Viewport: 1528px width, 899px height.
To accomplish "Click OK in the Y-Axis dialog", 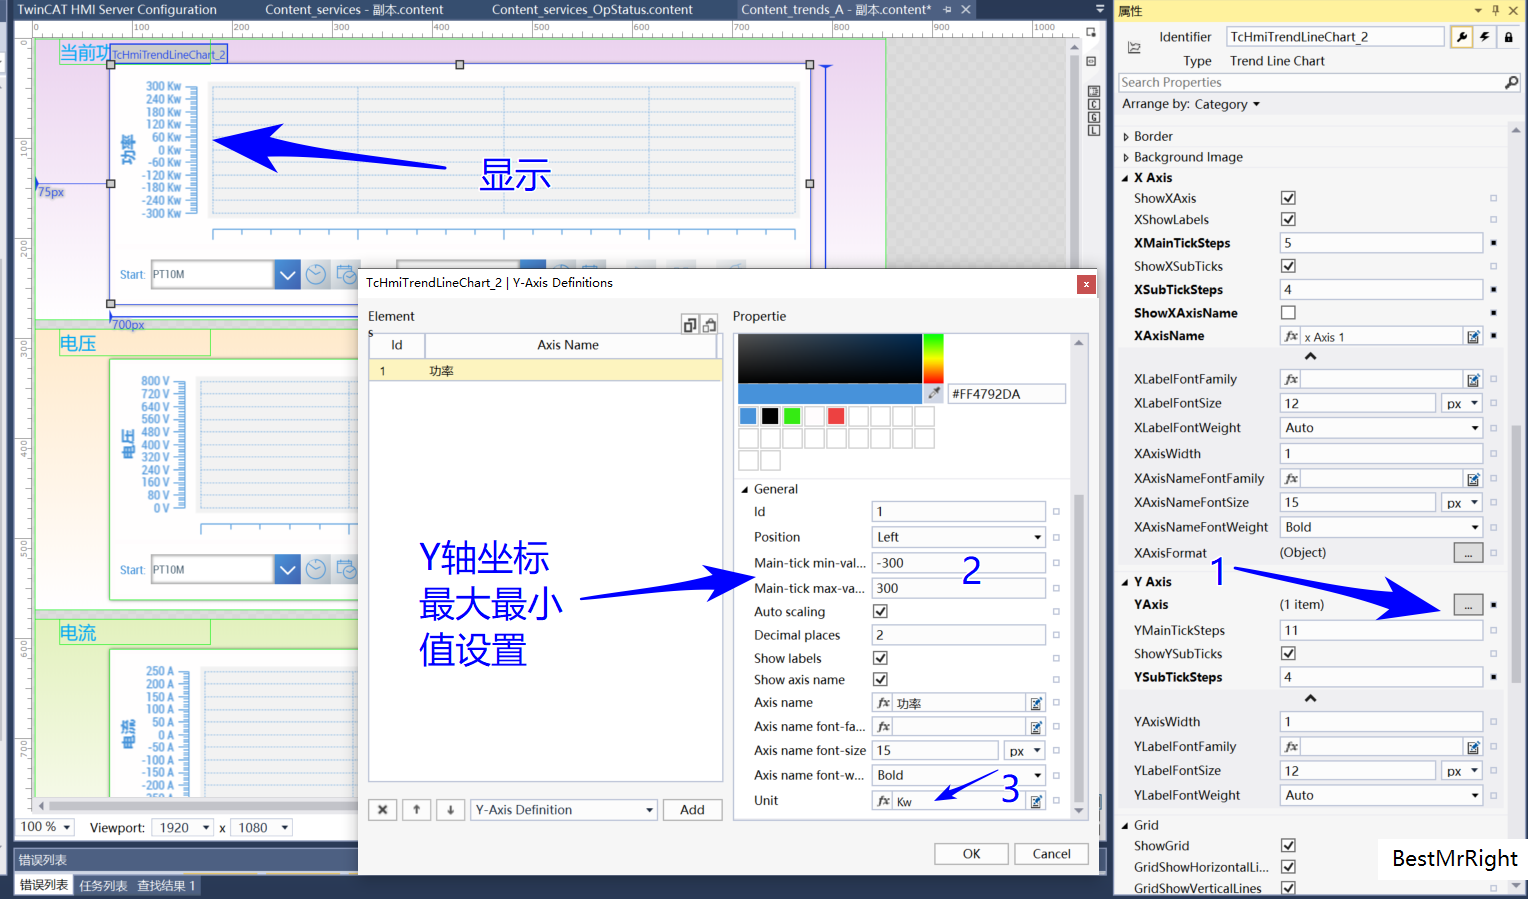I will (970, 853).
